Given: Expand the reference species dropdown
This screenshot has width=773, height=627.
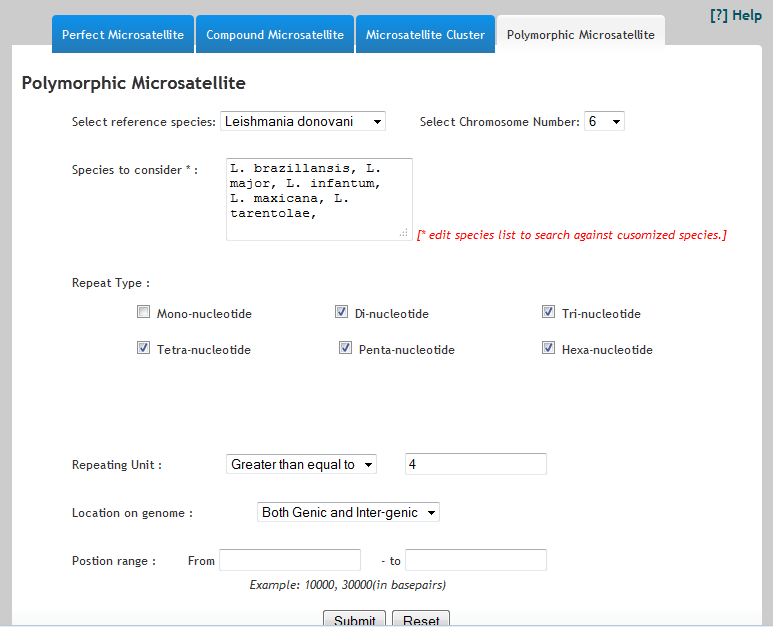Looking at the screenshot, I should coord(303,121).
